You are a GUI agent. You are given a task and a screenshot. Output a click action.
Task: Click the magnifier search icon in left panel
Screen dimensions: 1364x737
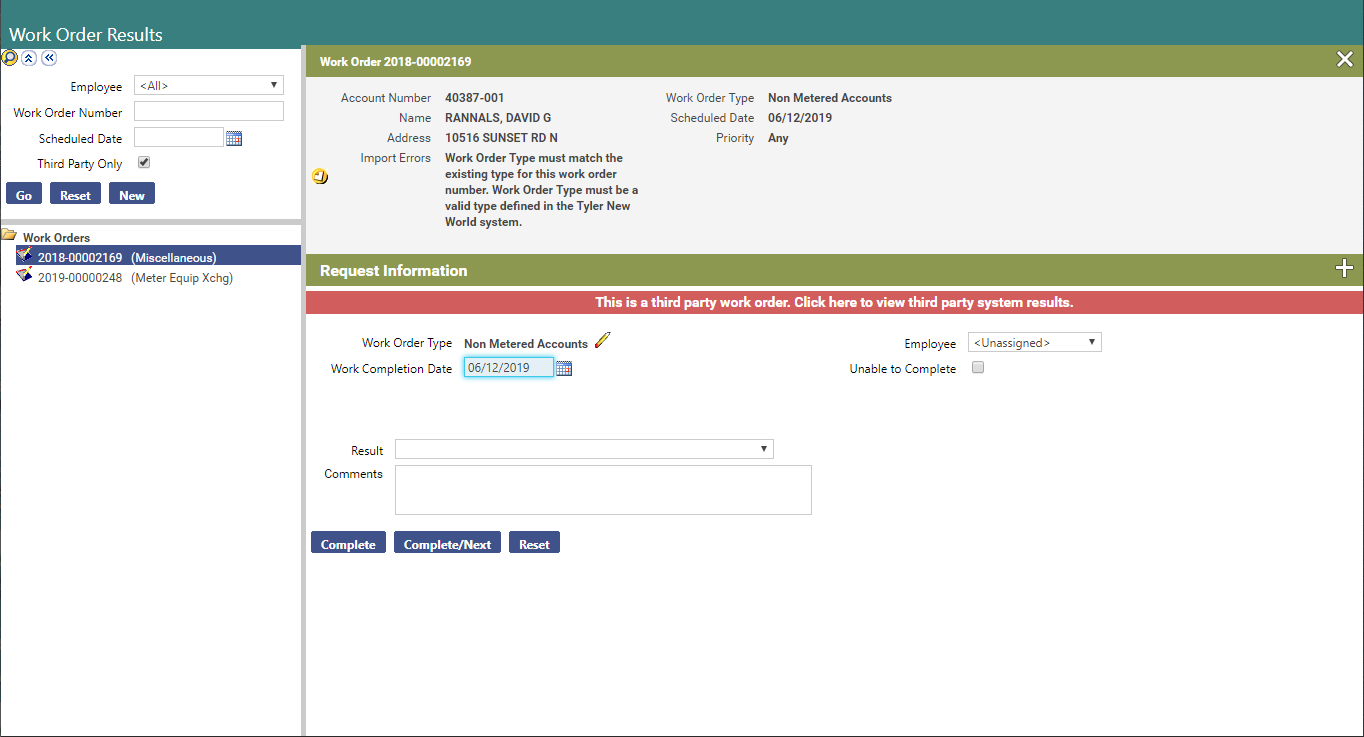click(x=10, y=58)
